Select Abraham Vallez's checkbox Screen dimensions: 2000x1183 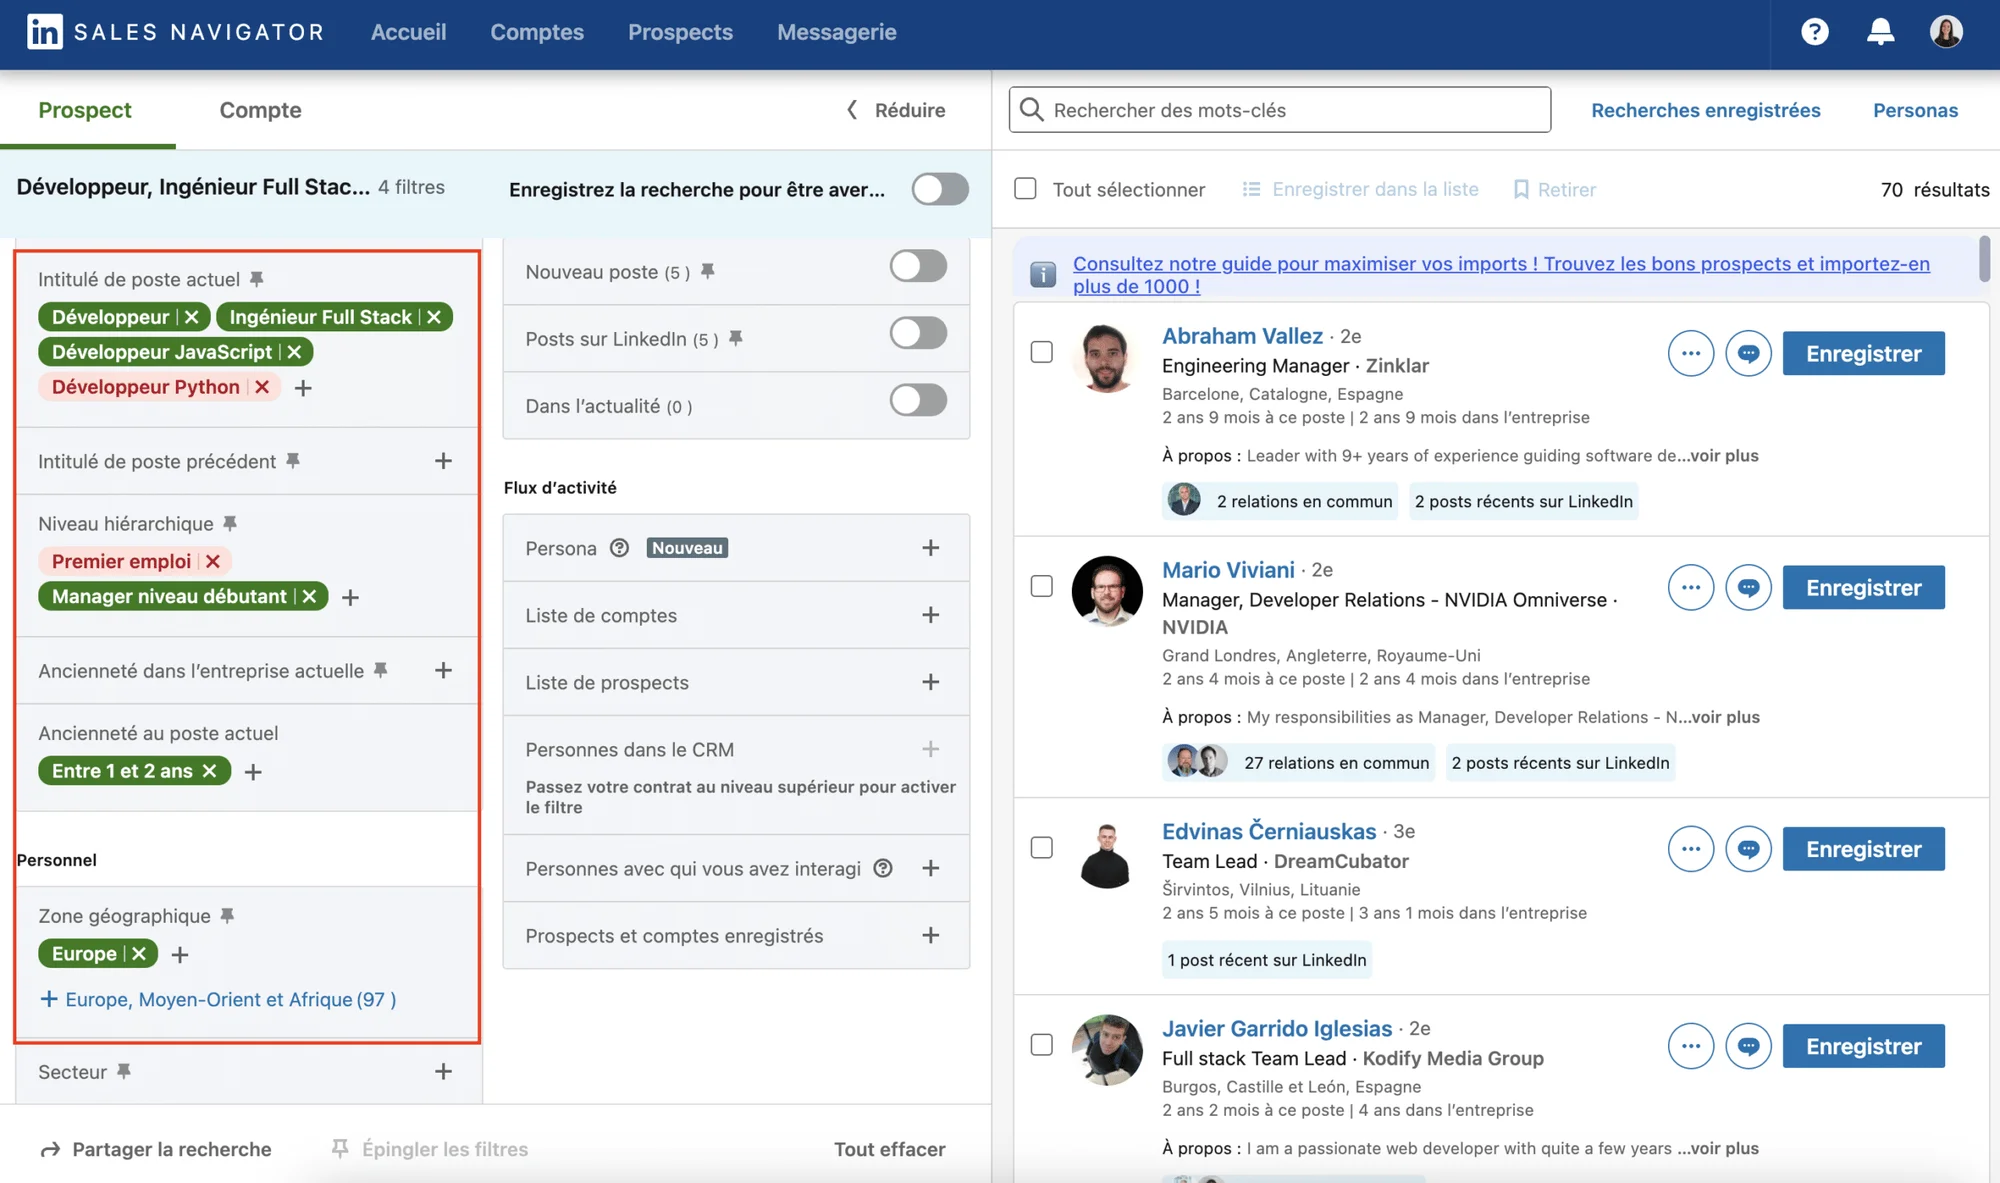click(x=1042, y=352)
